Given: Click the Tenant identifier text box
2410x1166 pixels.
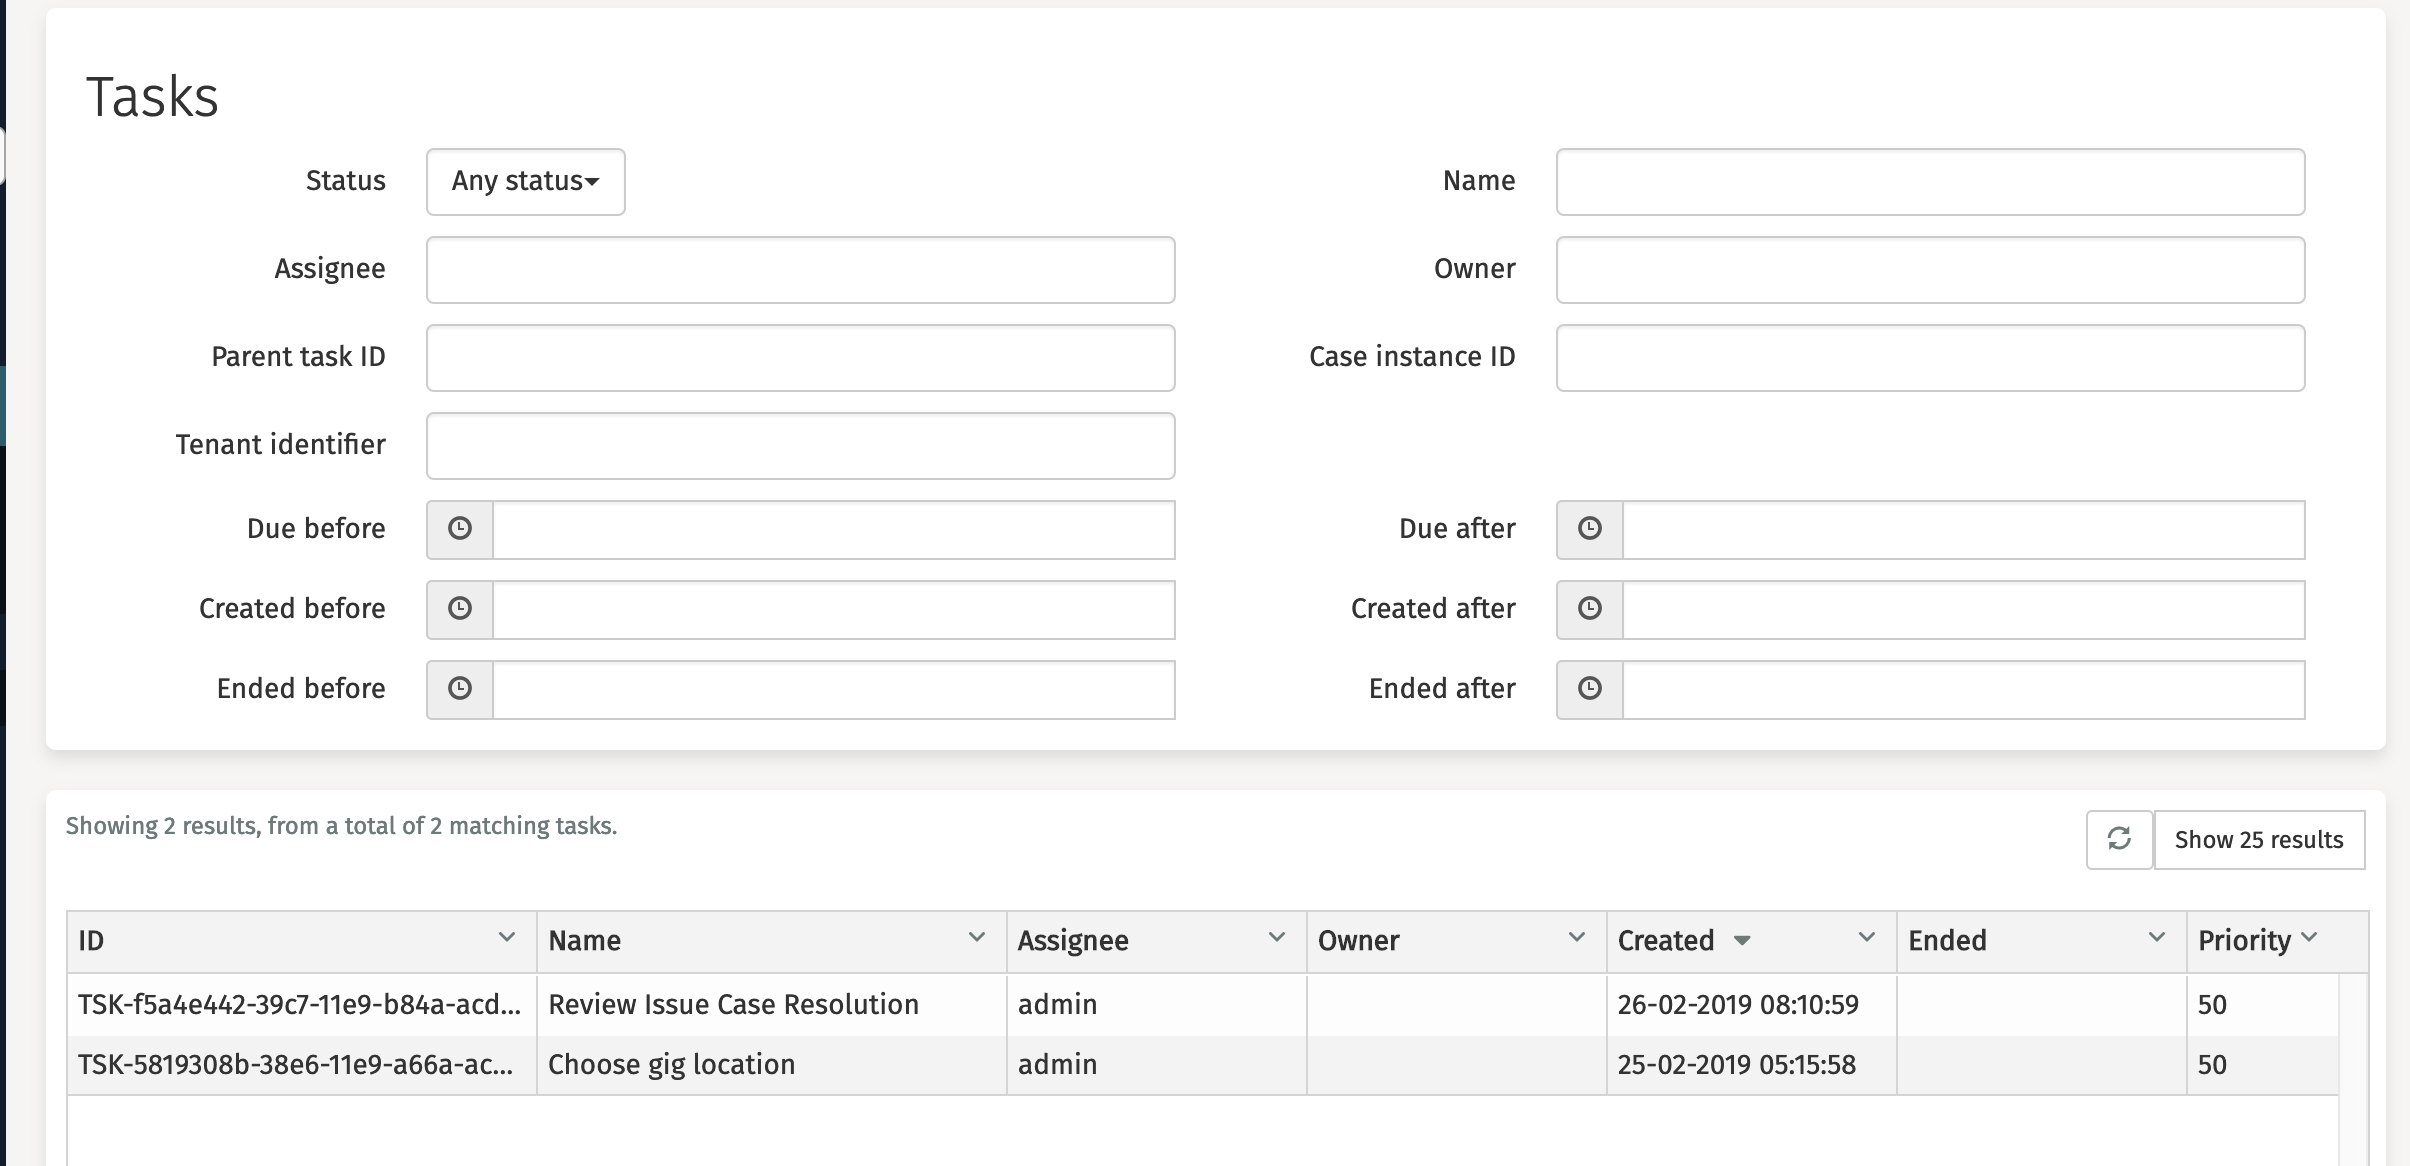Looking at the screenshot, I should point(800,445).
